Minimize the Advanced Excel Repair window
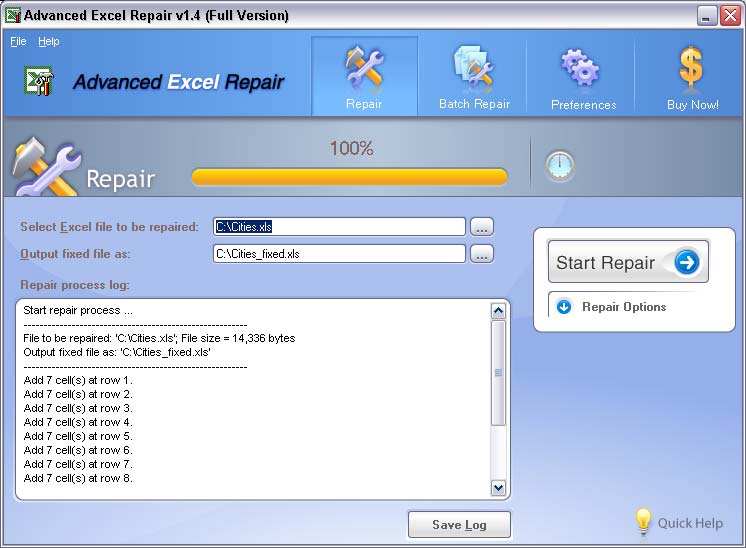 [x=707, y=16]
